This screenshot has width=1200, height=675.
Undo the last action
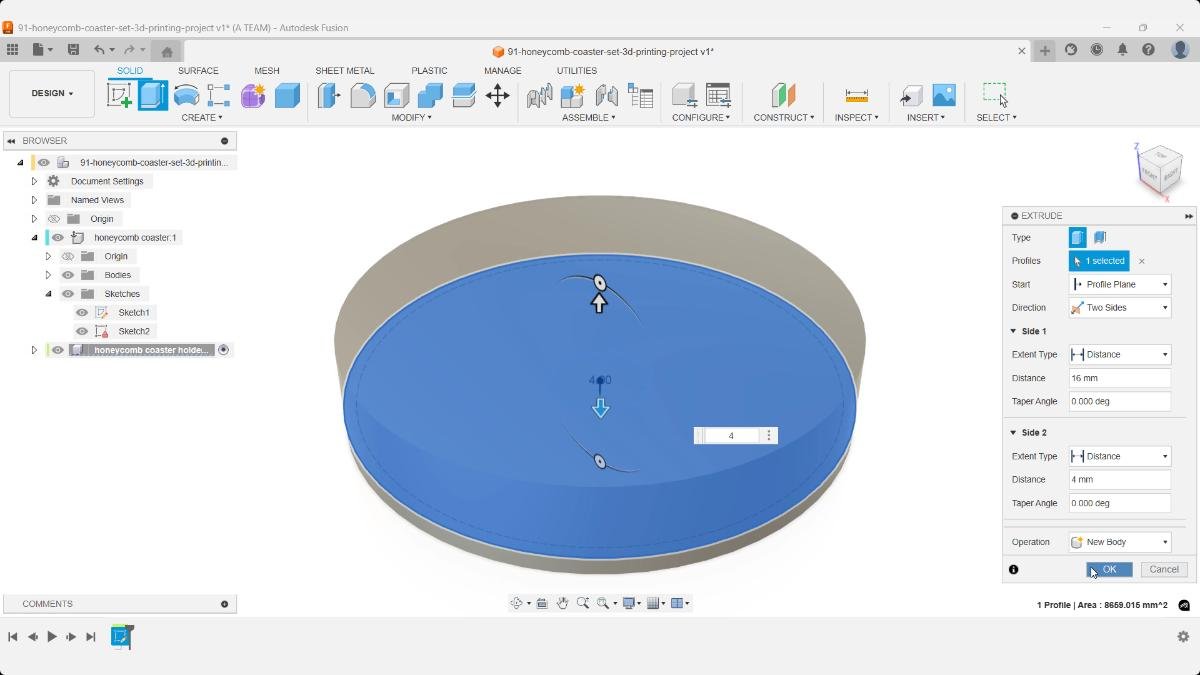99,50
